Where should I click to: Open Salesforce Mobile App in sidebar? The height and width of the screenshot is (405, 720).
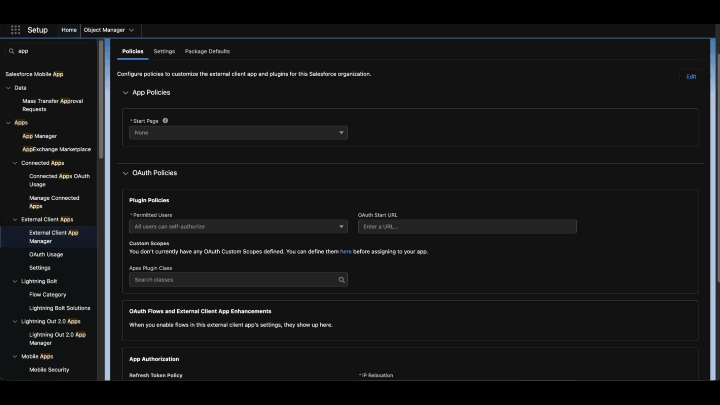pyautogui.click(x=34, y=74)
